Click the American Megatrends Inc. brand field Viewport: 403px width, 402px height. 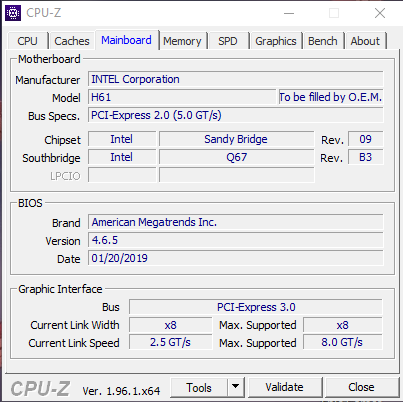tap(236, 222)
